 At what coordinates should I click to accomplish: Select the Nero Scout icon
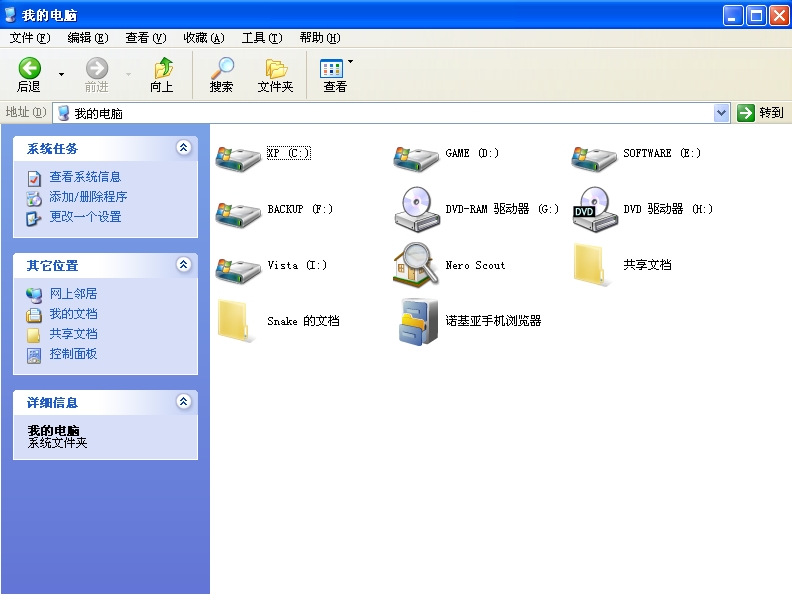pos(416,265)
